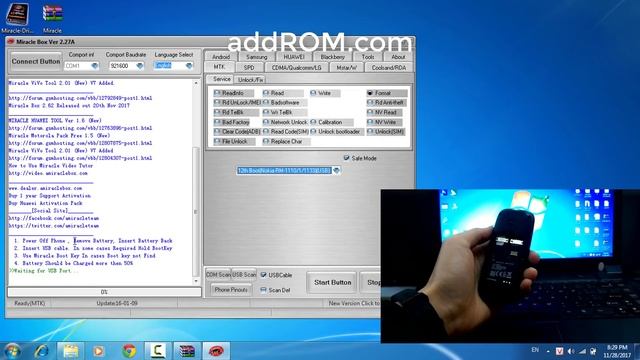Expand the Comport inf COM1 dropdown
640x360 pixels.
pyautogui.click(x=95, y=66)
